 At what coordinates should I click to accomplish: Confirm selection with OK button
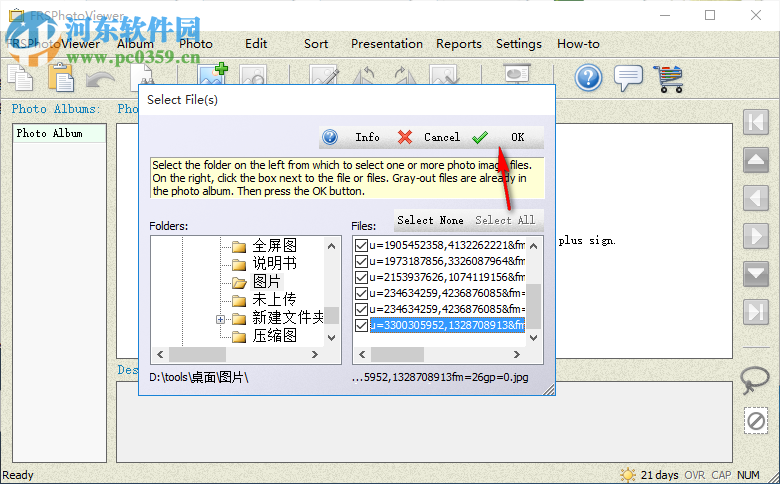(x=517, y=137)
